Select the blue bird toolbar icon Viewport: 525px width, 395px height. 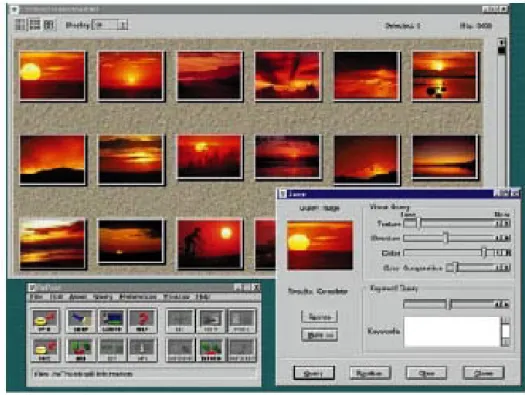[80, 321]
